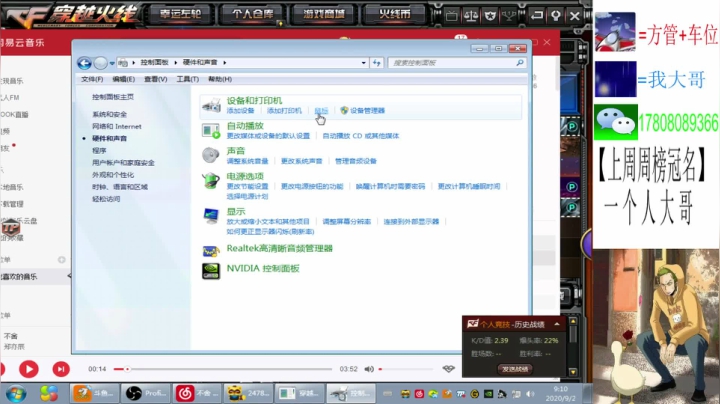
Task: Open the 工具(T) menu
Action: point(187,79)
